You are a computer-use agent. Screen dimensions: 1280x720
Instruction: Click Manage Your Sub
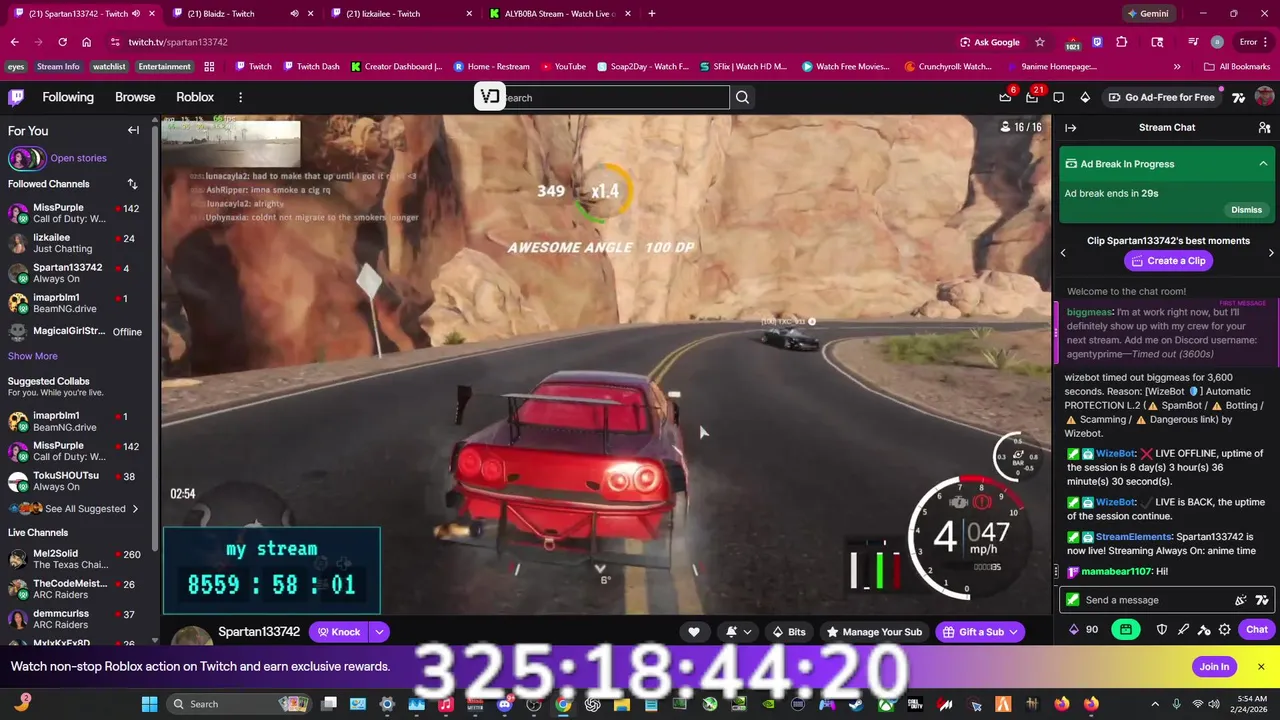(x=873, y=632)
